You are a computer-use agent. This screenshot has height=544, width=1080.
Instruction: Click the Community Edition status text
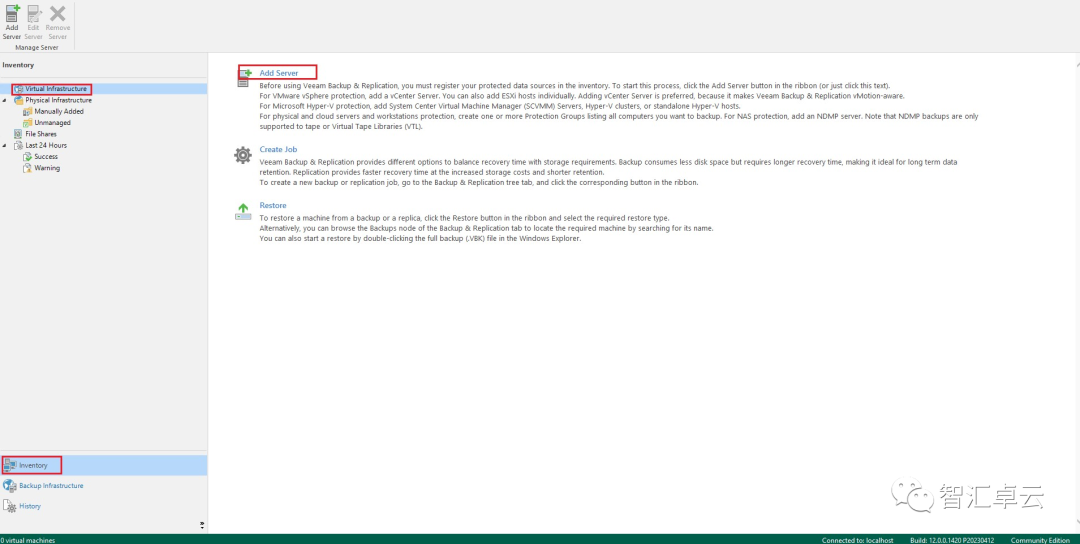[1040, 540]
